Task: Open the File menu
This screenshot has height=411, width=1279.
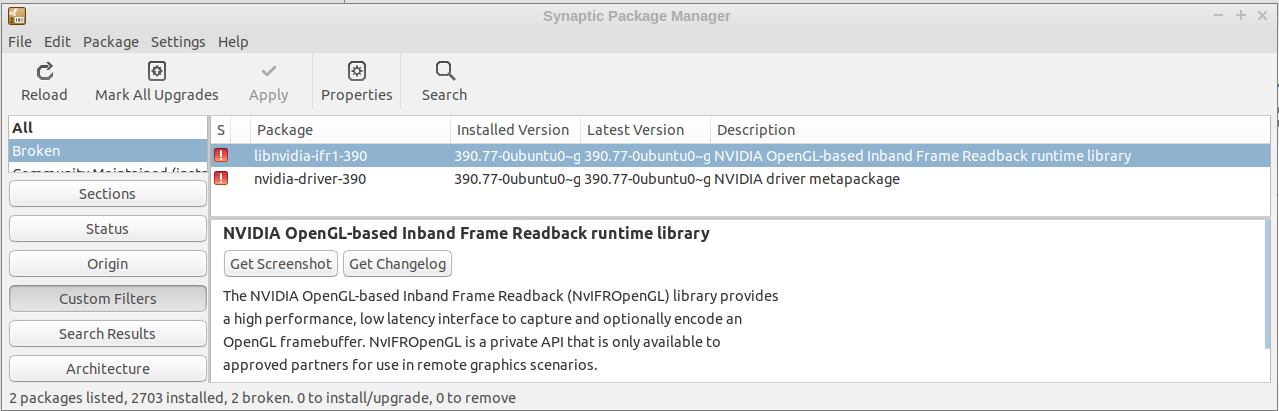Action: [20, 42]
